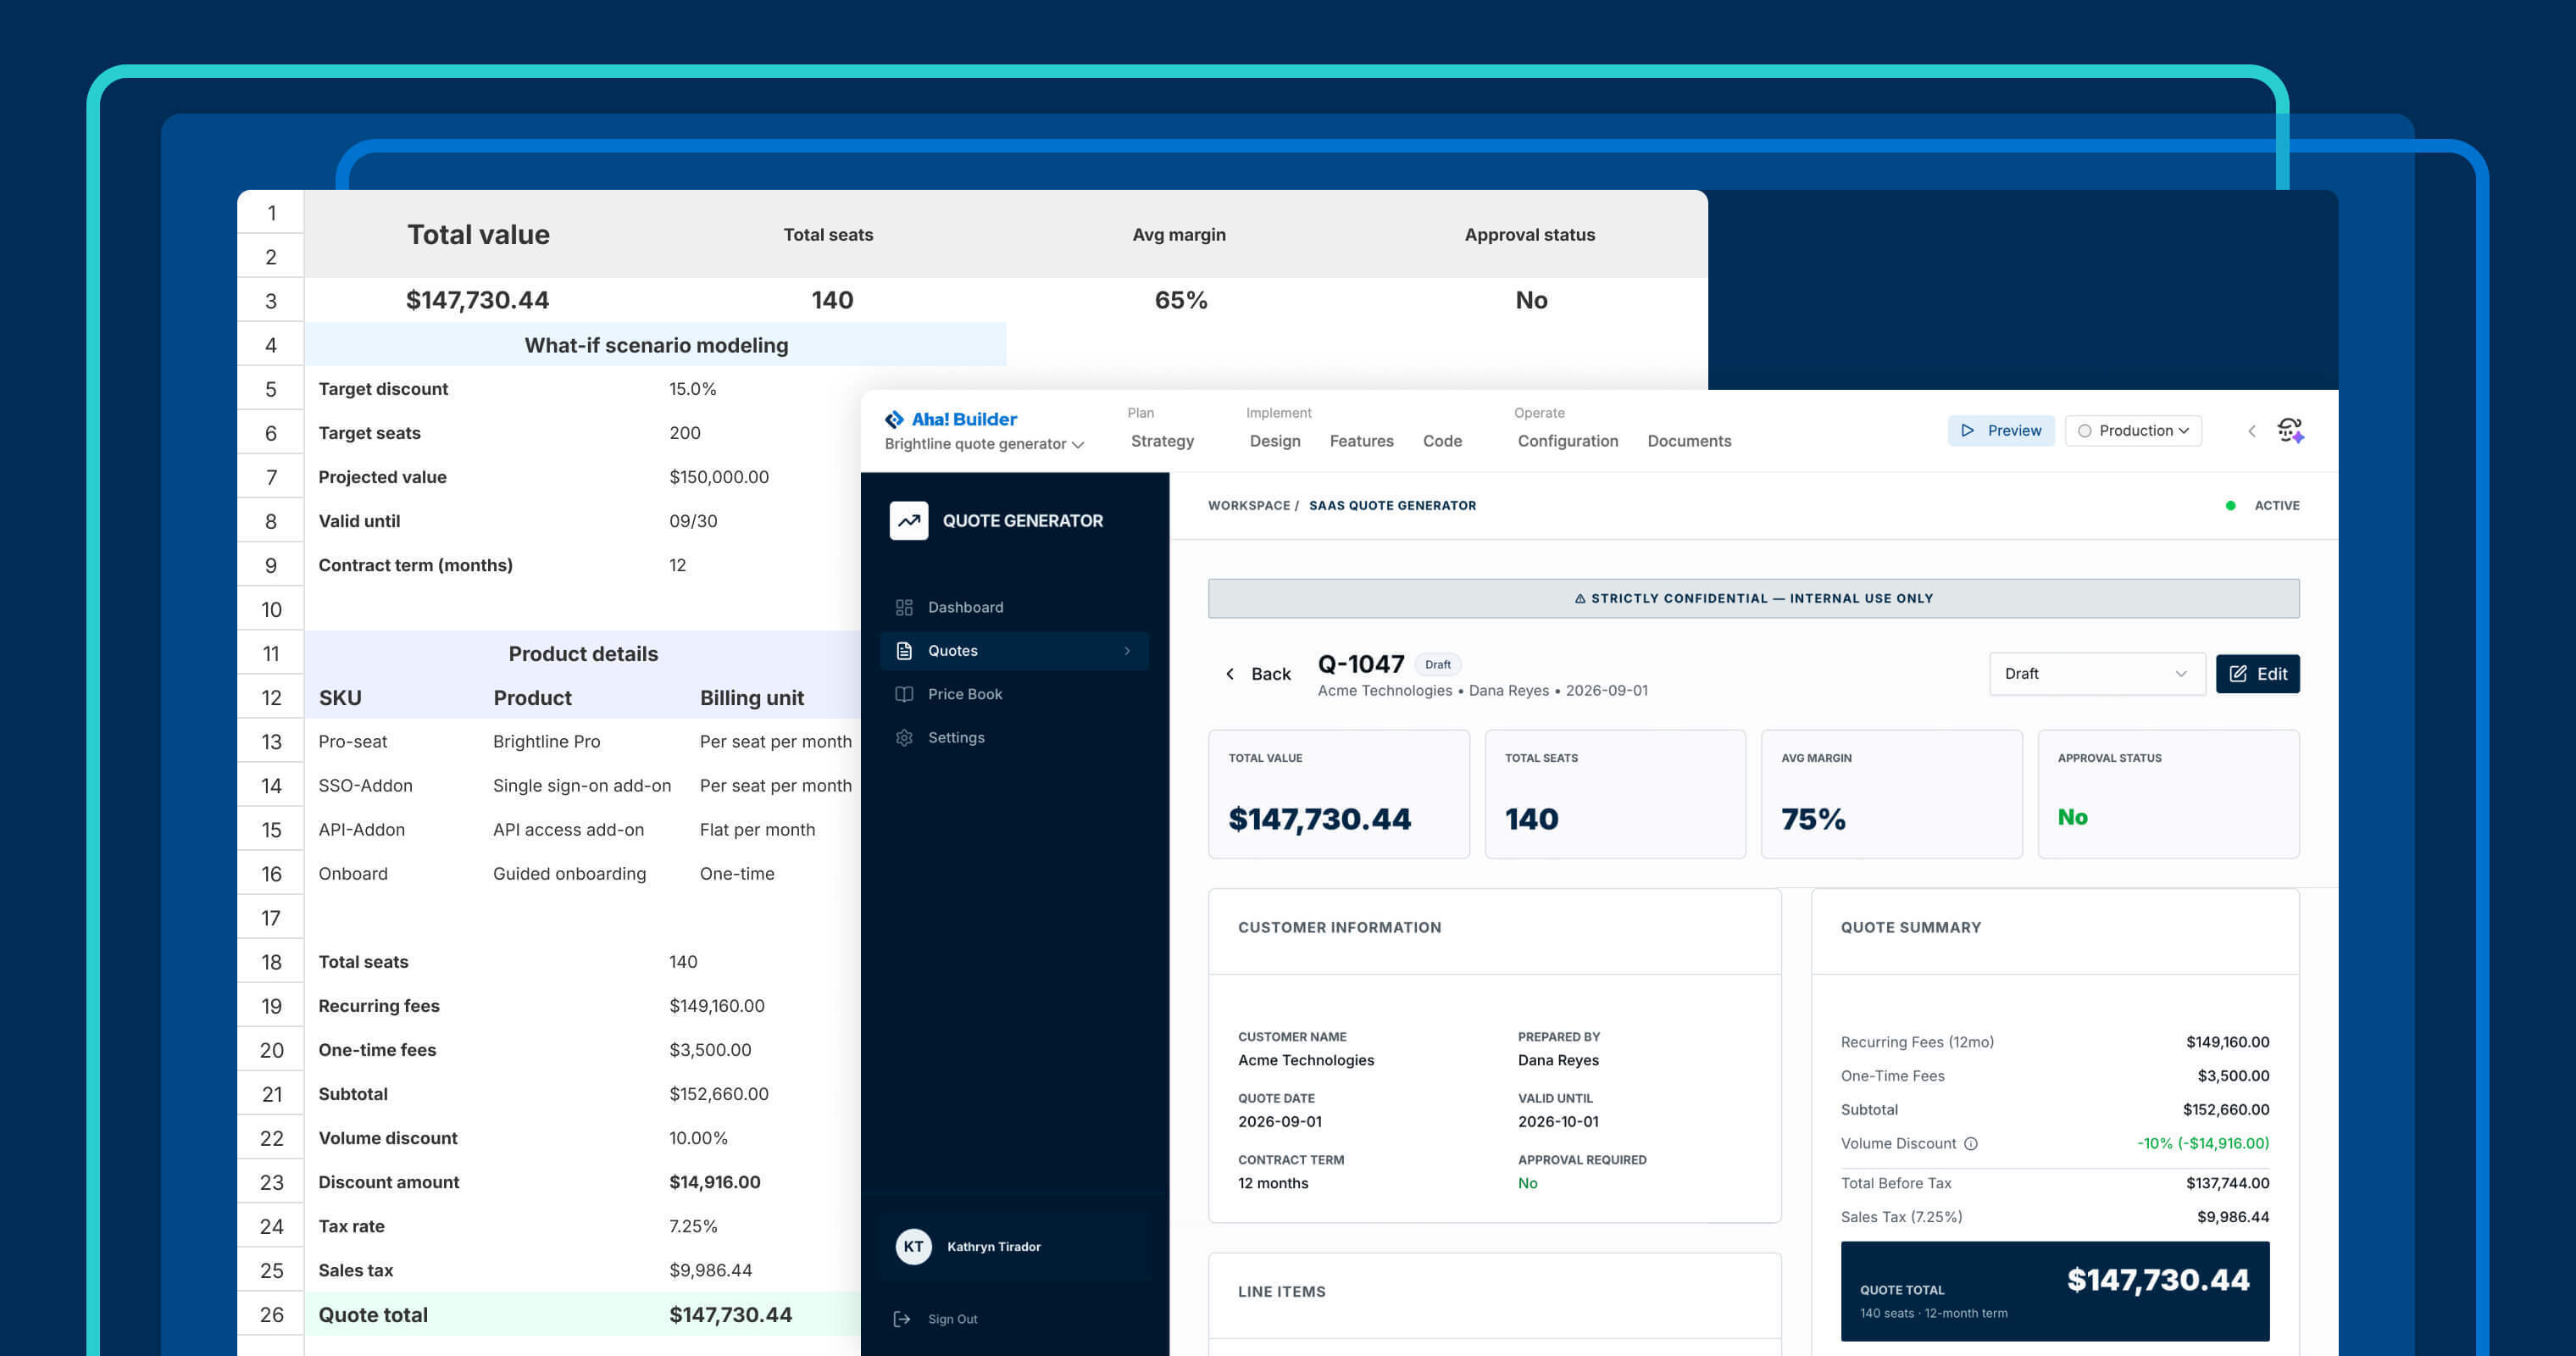Screen dimensions: 2576x1356
Task: Select Settings in the sidebar
Action: (x=1014, y=737)
